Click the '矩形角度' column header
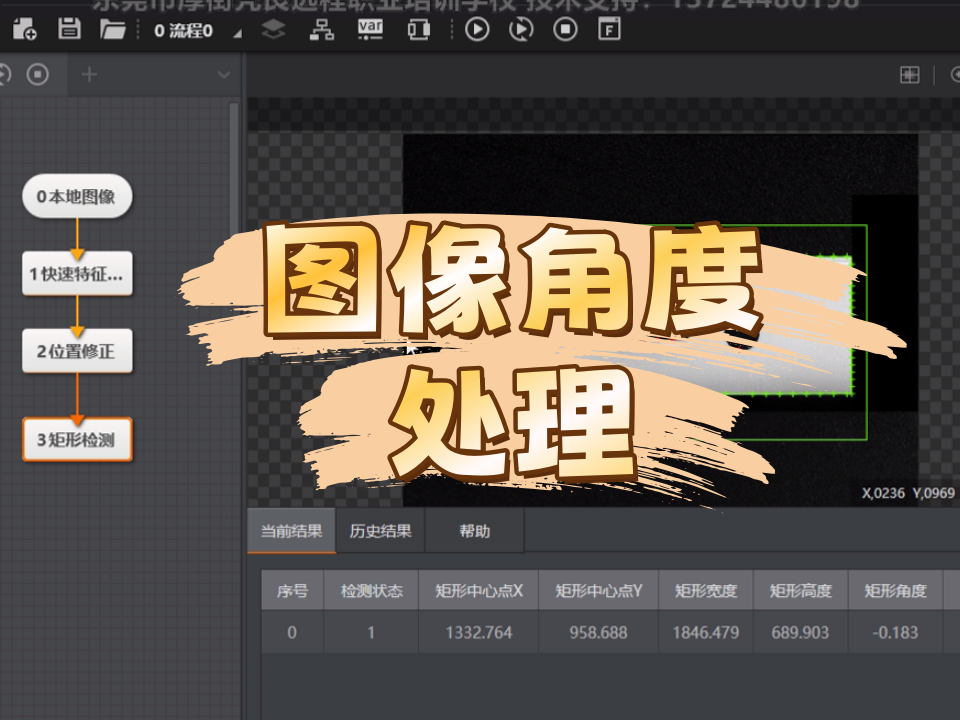The height and width of the screenshot is (720, 960). (x=895, y=591)
